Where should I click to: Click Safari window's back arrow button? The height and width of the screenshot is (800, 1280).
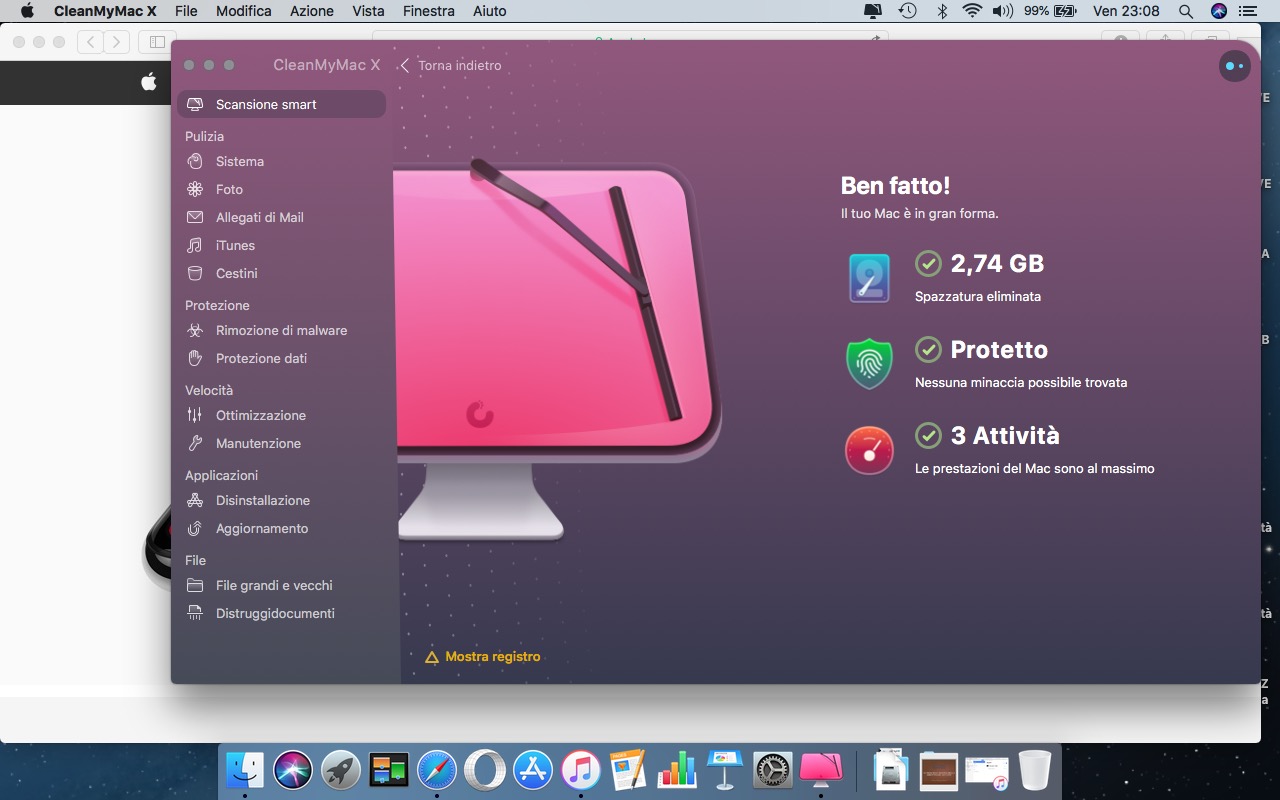coord(91,42)
